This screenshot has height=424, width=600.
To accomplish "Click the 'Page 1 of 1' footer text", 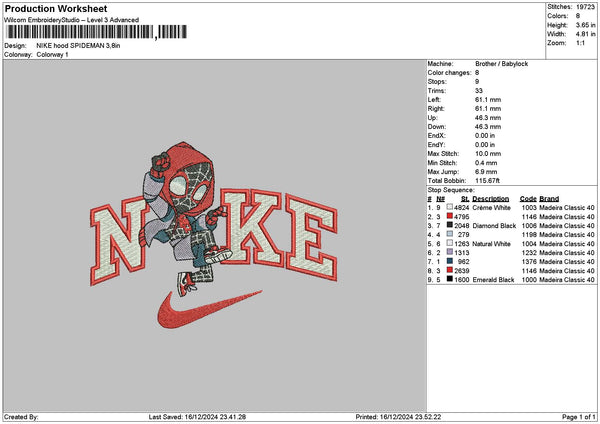I will (x=579, y=417).
